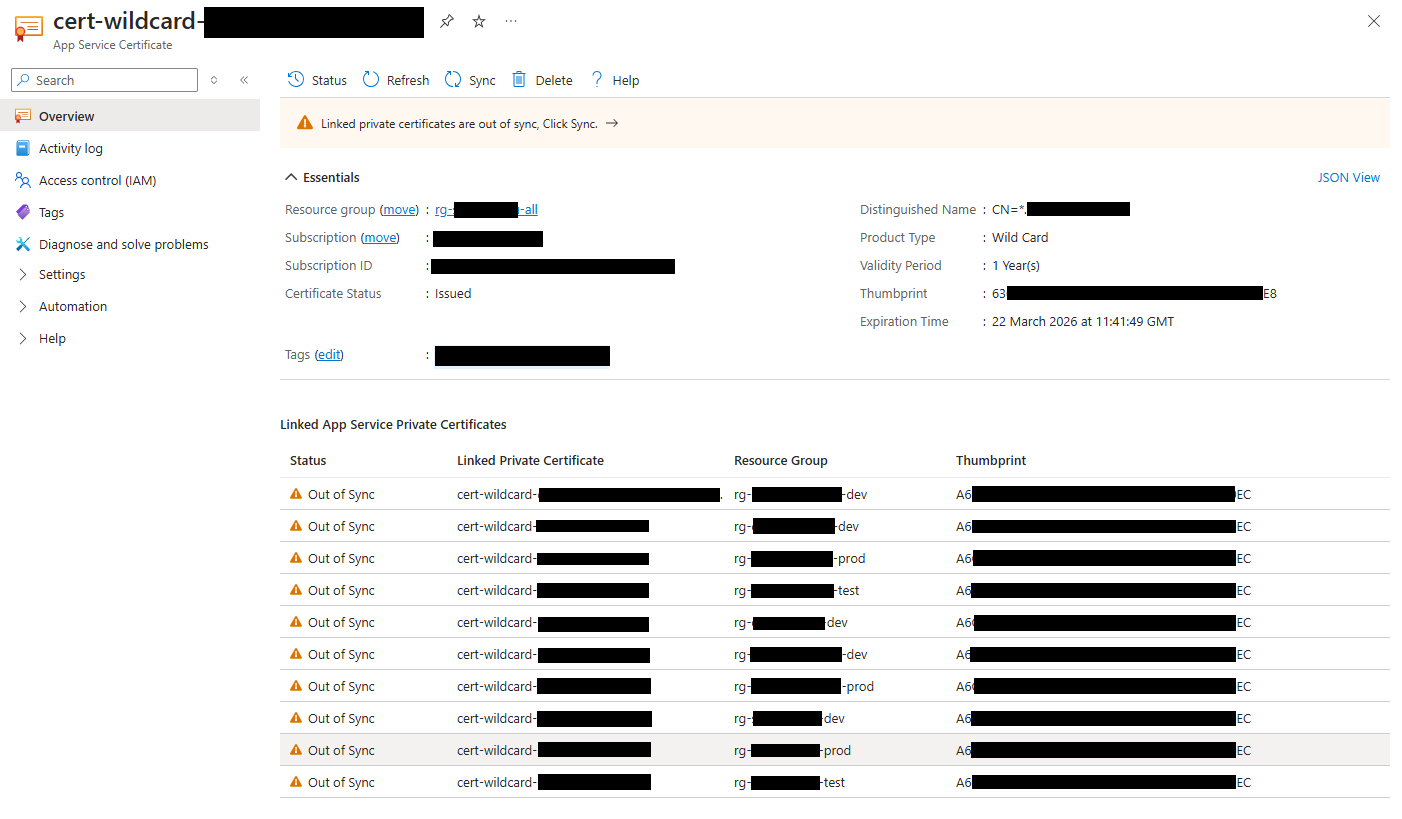Open Overview in the sidebar
Screen dimensions: 1402x819
pyautogui.click(x=130, y=116)
